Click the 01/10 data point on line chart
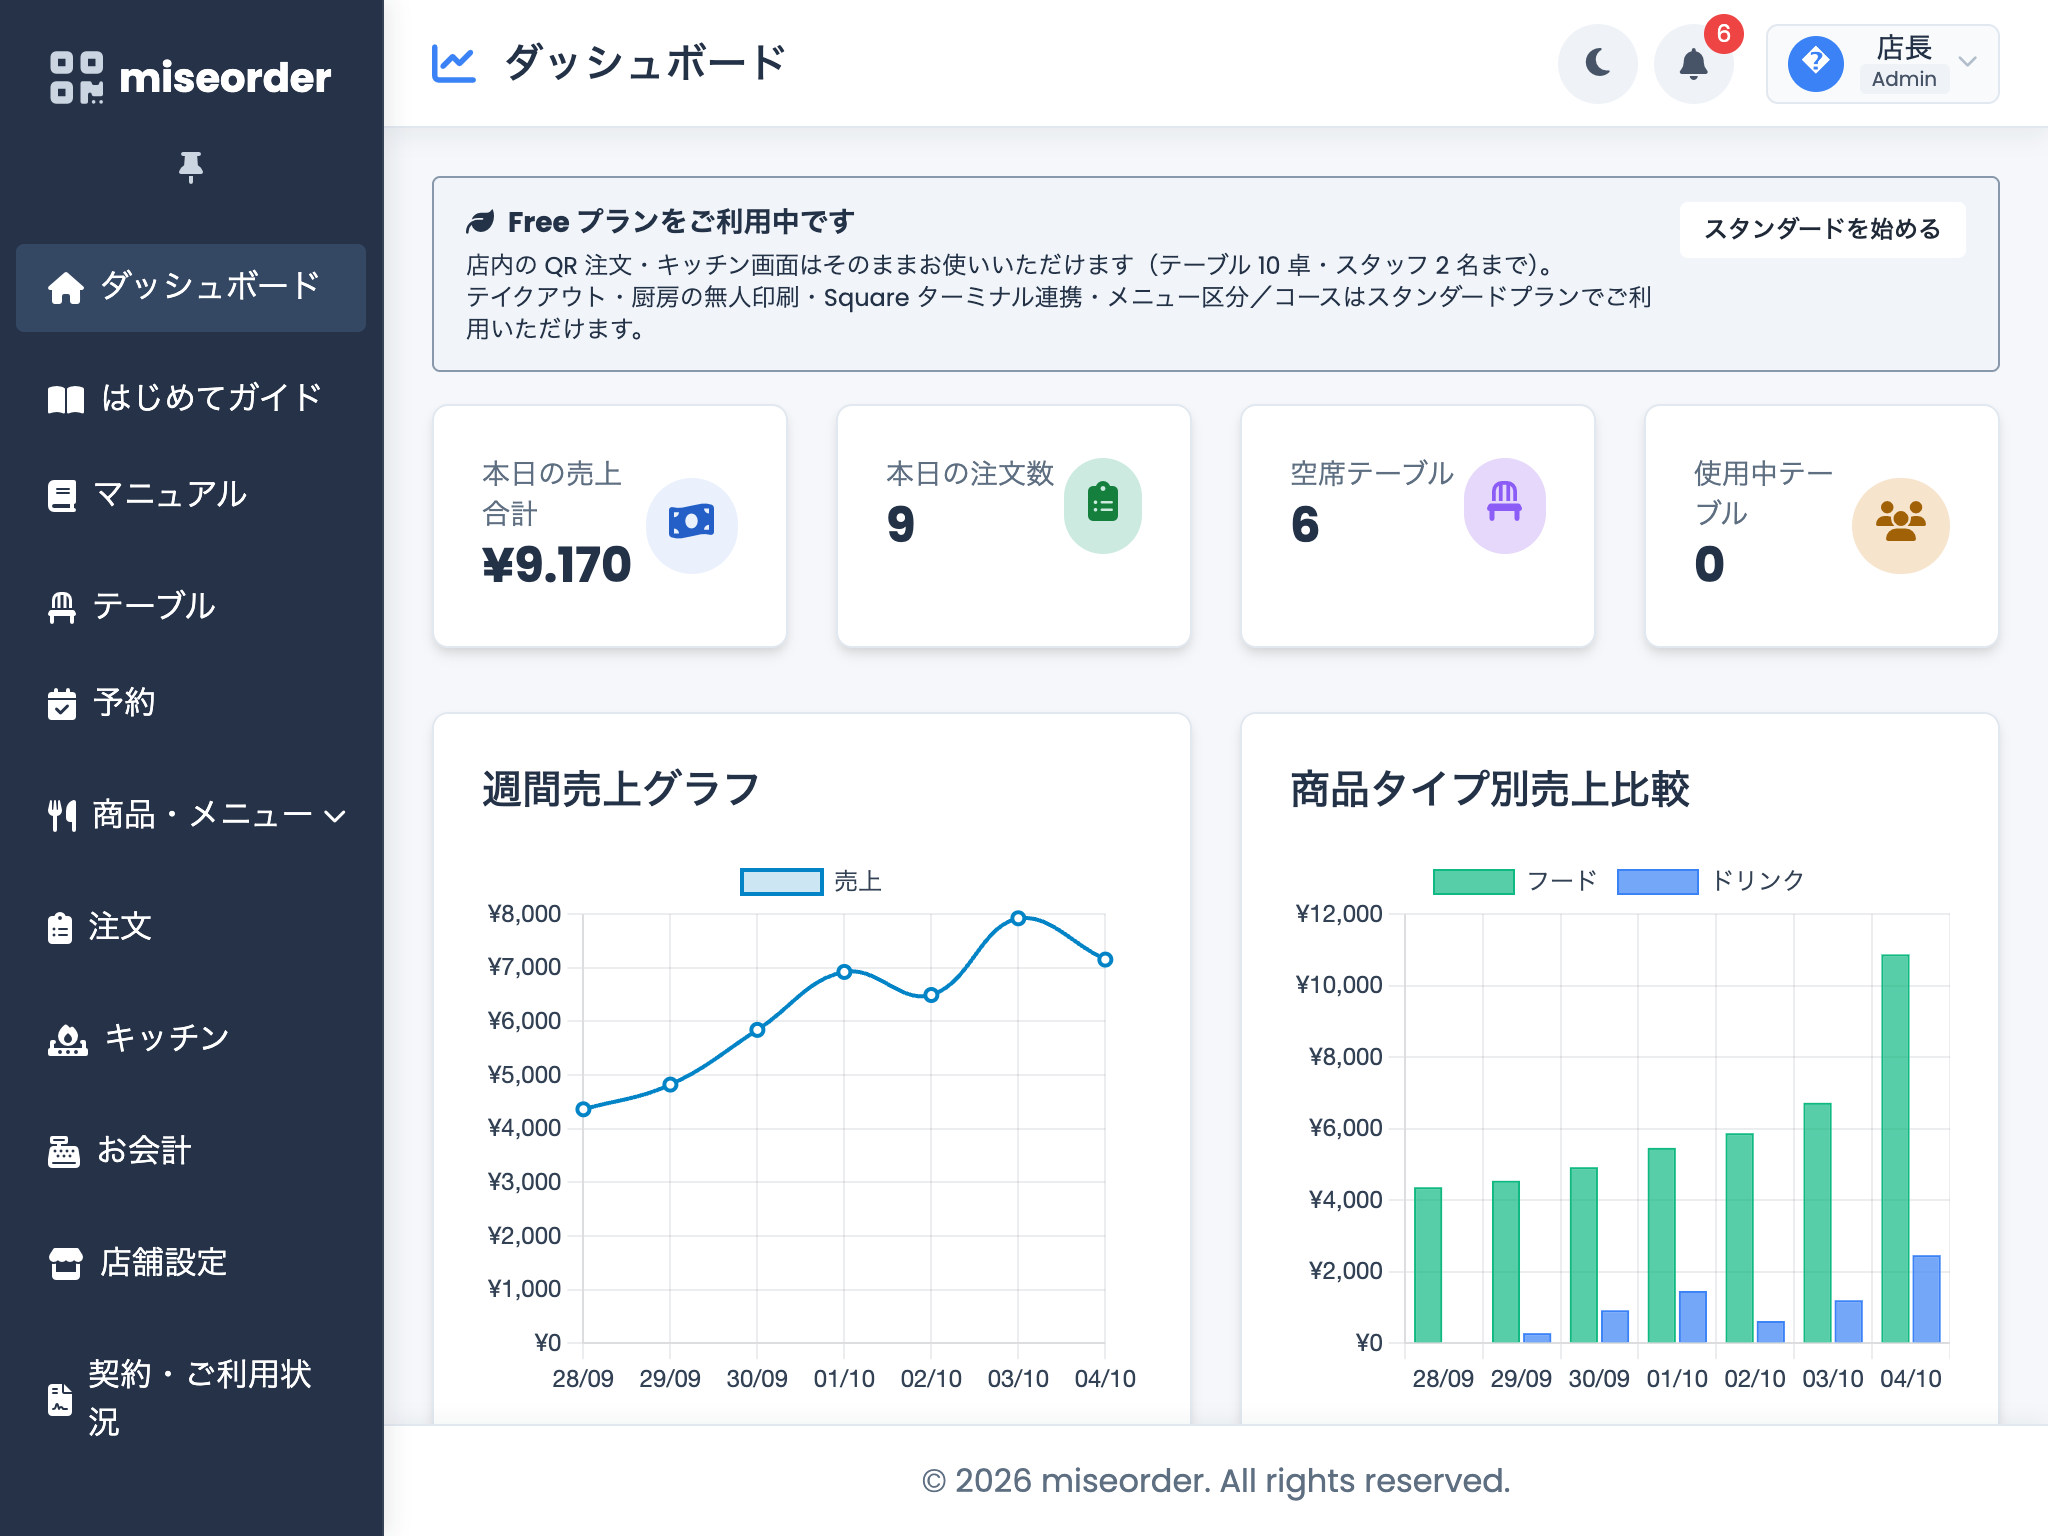The height and width of the screenshot is (1536, 2048). 844,972
